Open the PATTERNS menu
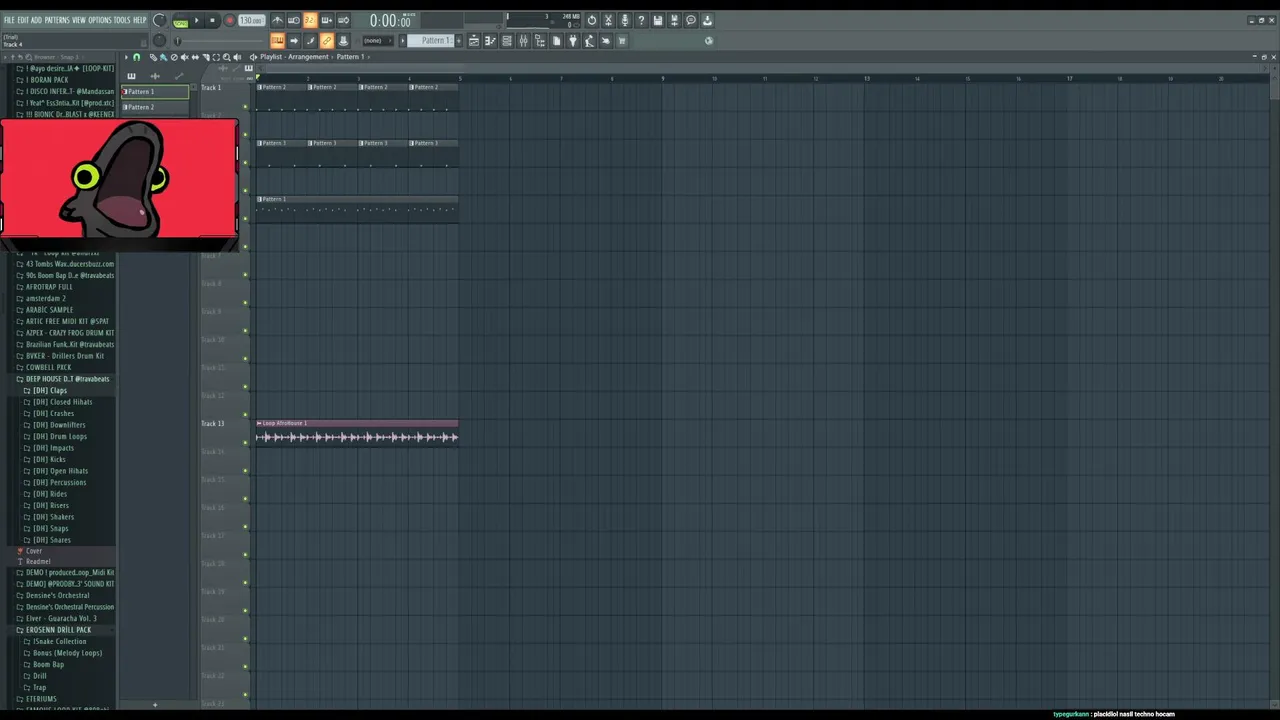This screenshot has height=720, width=1280. point(57,20)
